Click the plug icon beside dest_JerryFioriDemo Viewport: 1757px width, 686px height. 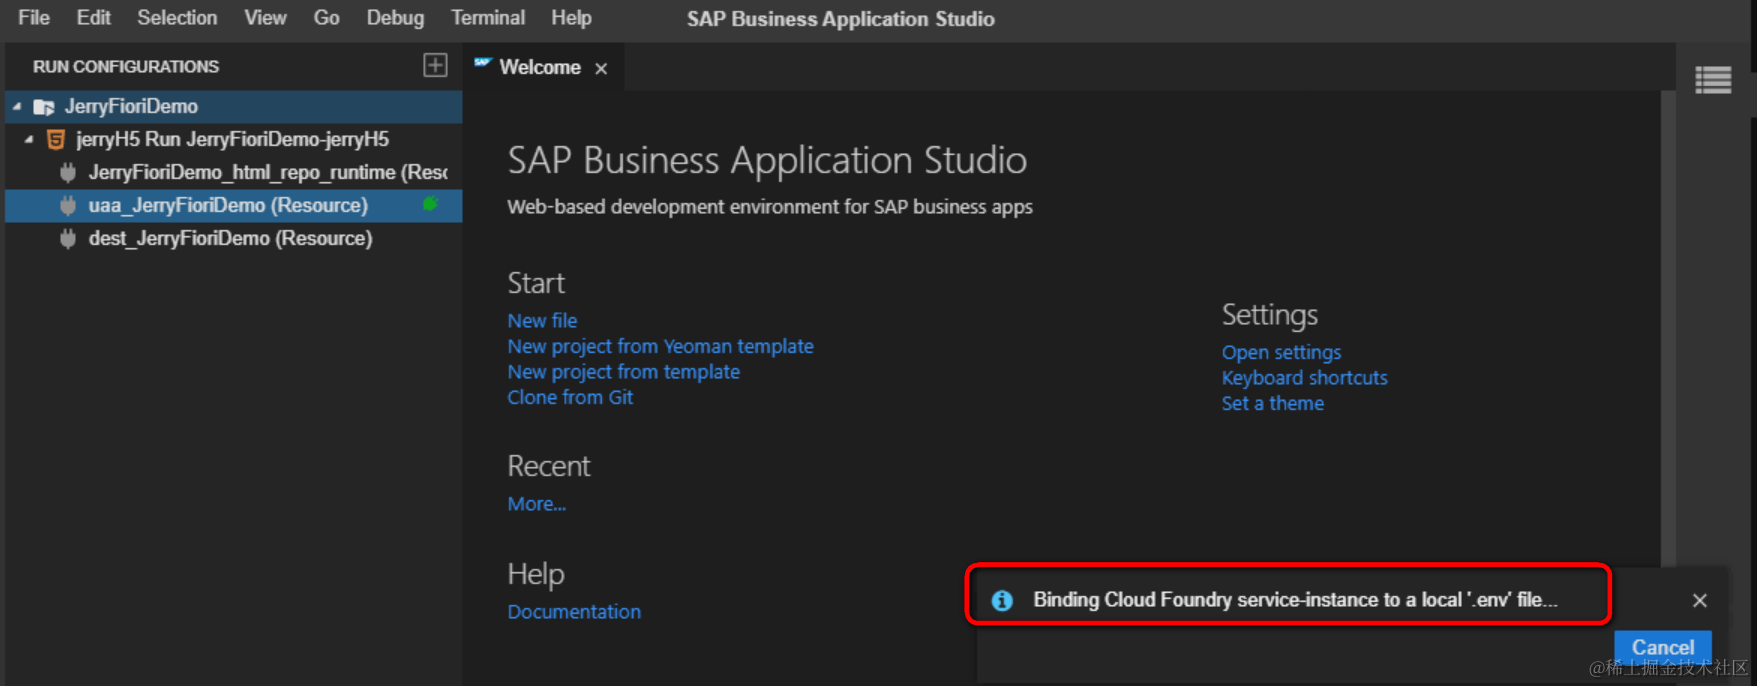click(68, 238)
